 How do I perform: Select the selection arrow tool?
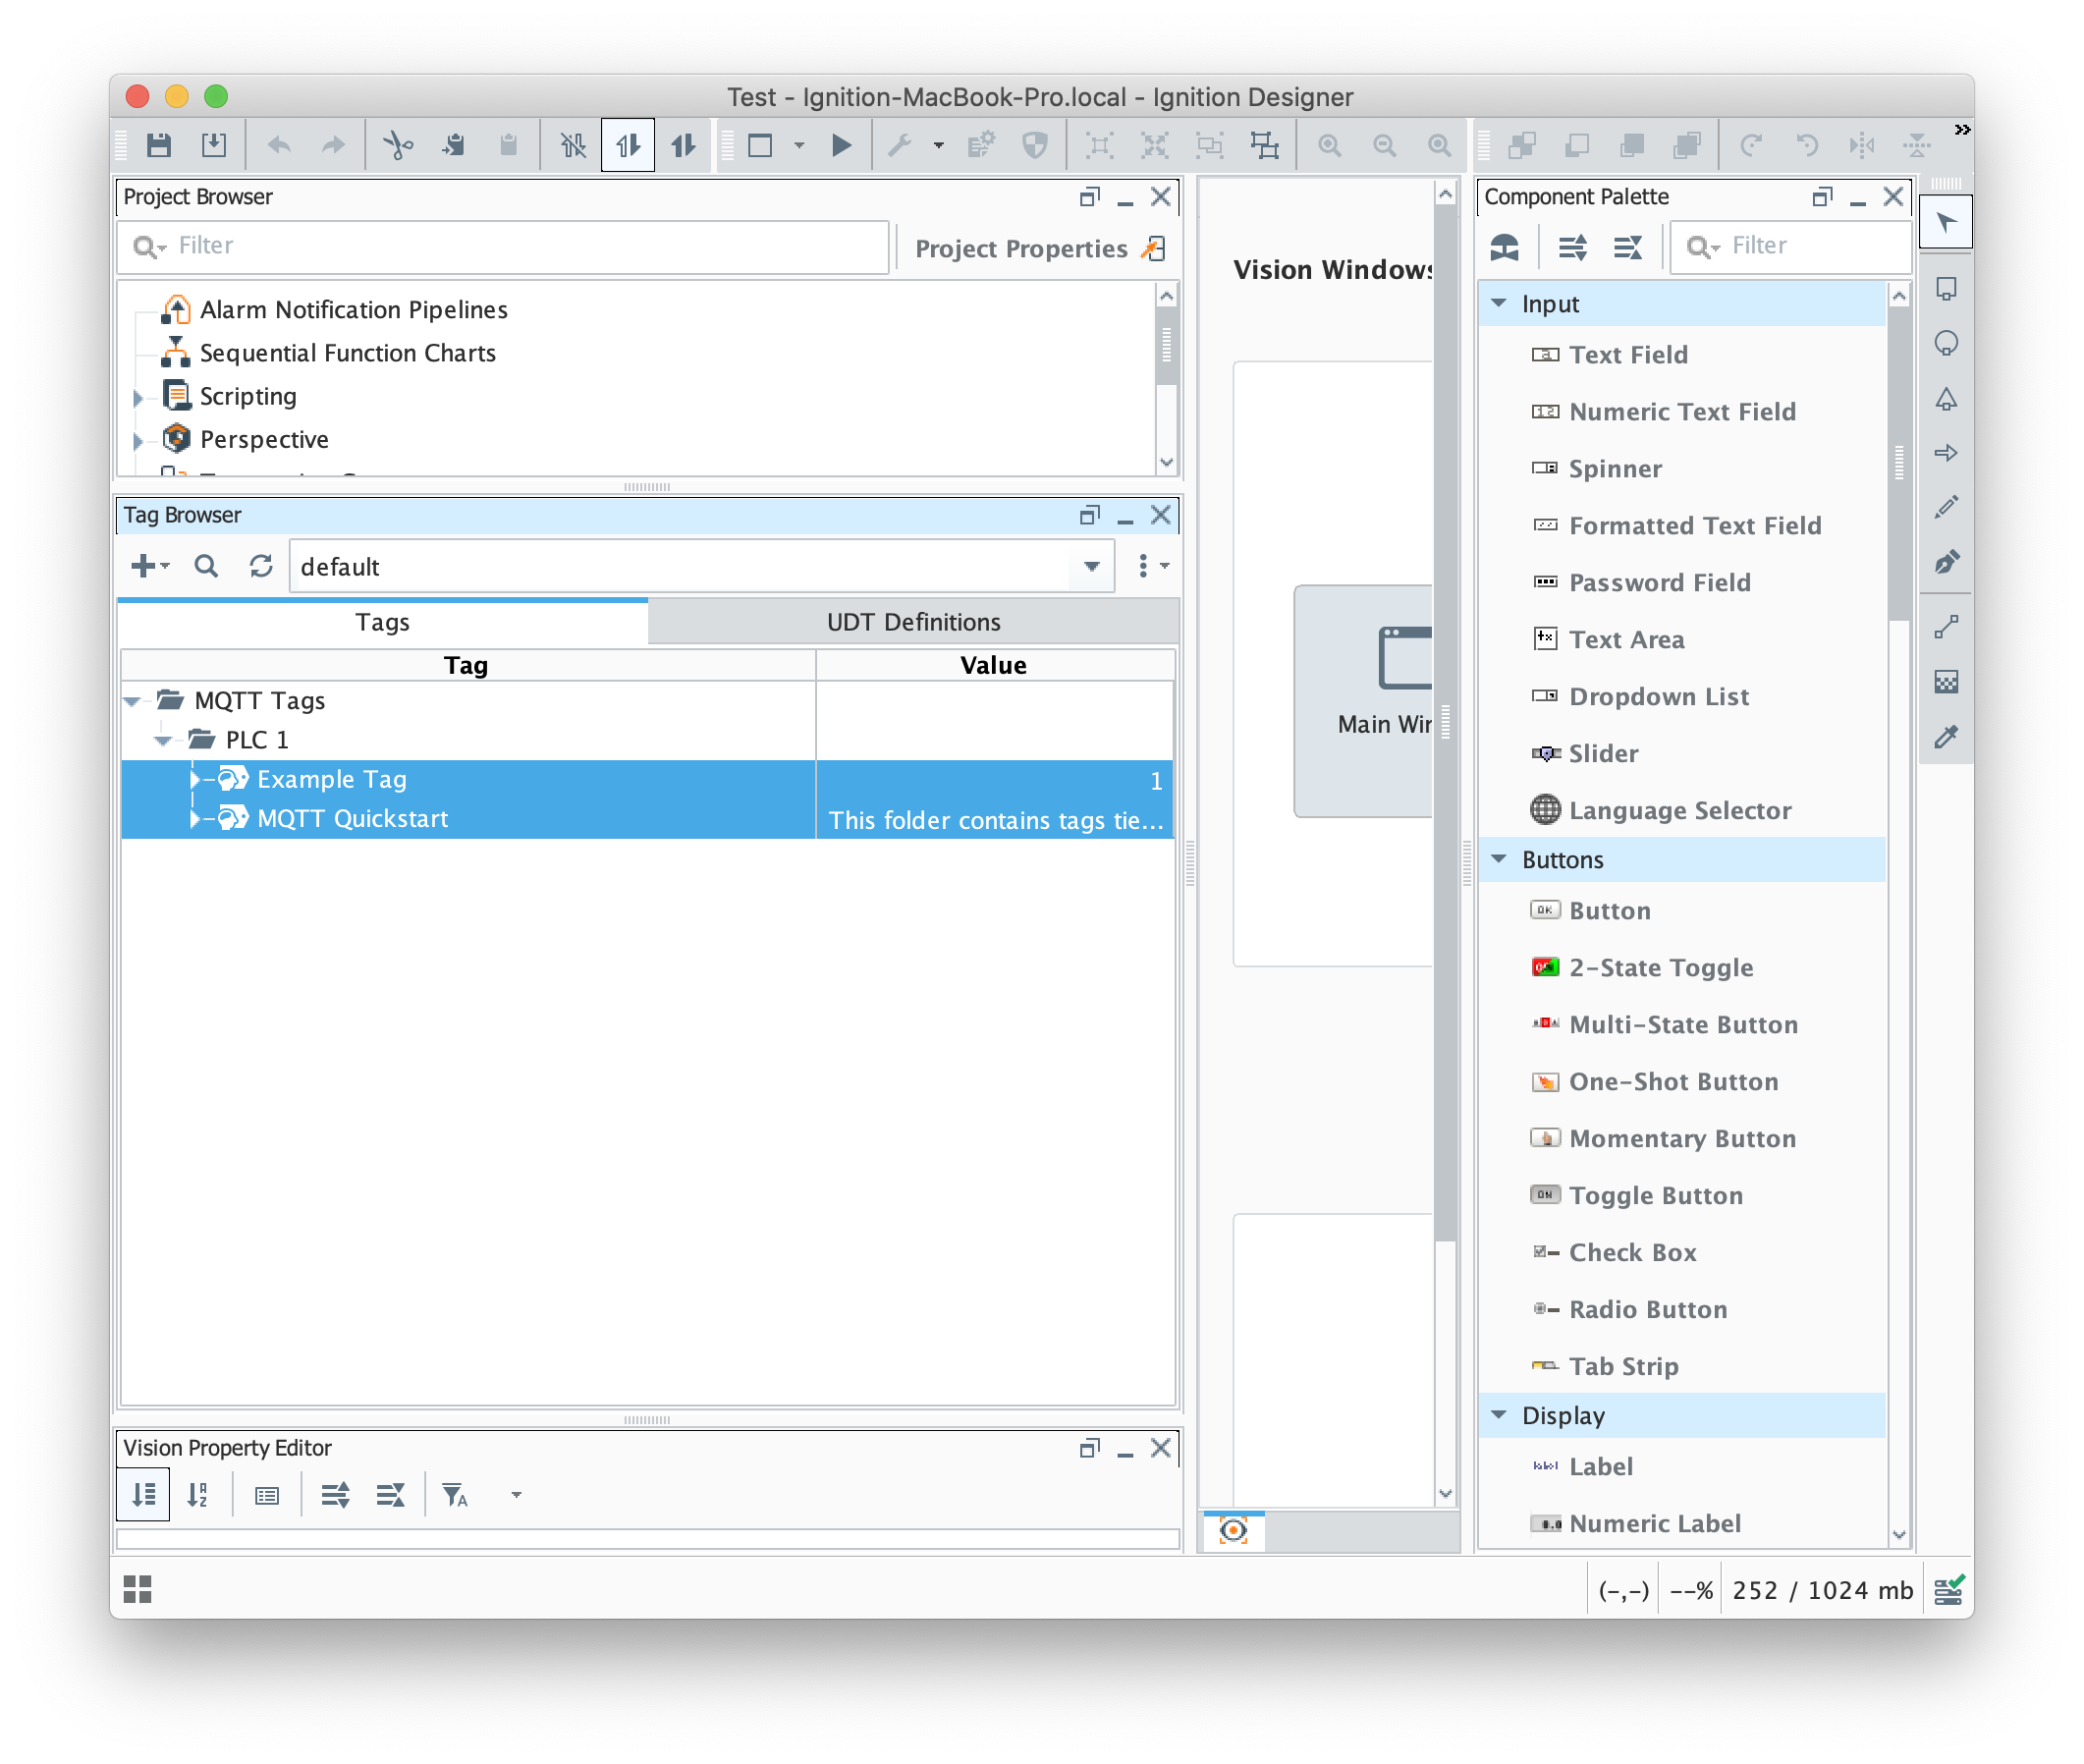click(1946, 222)
